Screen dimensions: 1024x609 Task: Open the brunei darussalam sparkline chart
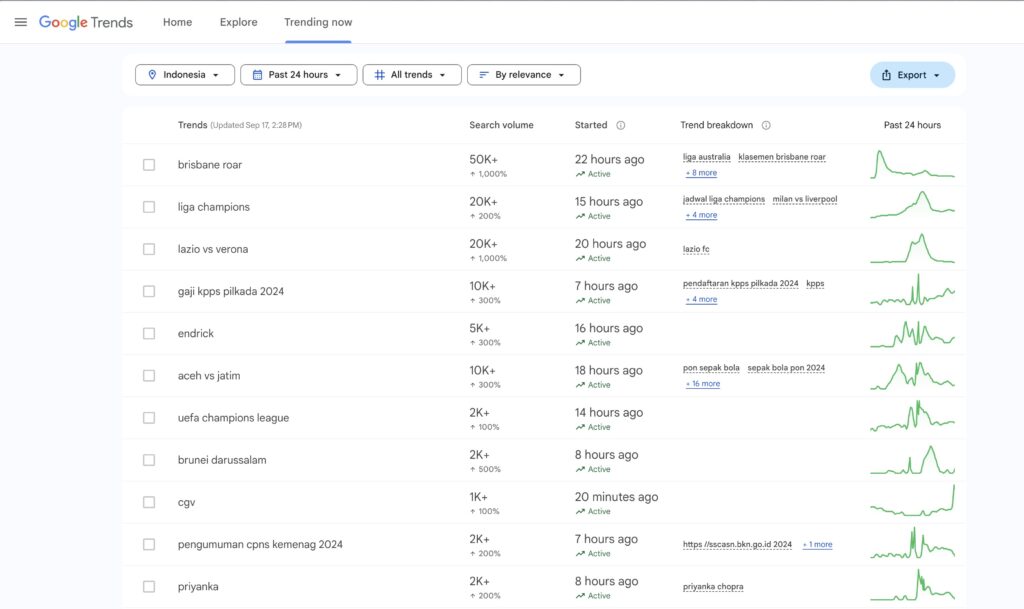point(912,460)
